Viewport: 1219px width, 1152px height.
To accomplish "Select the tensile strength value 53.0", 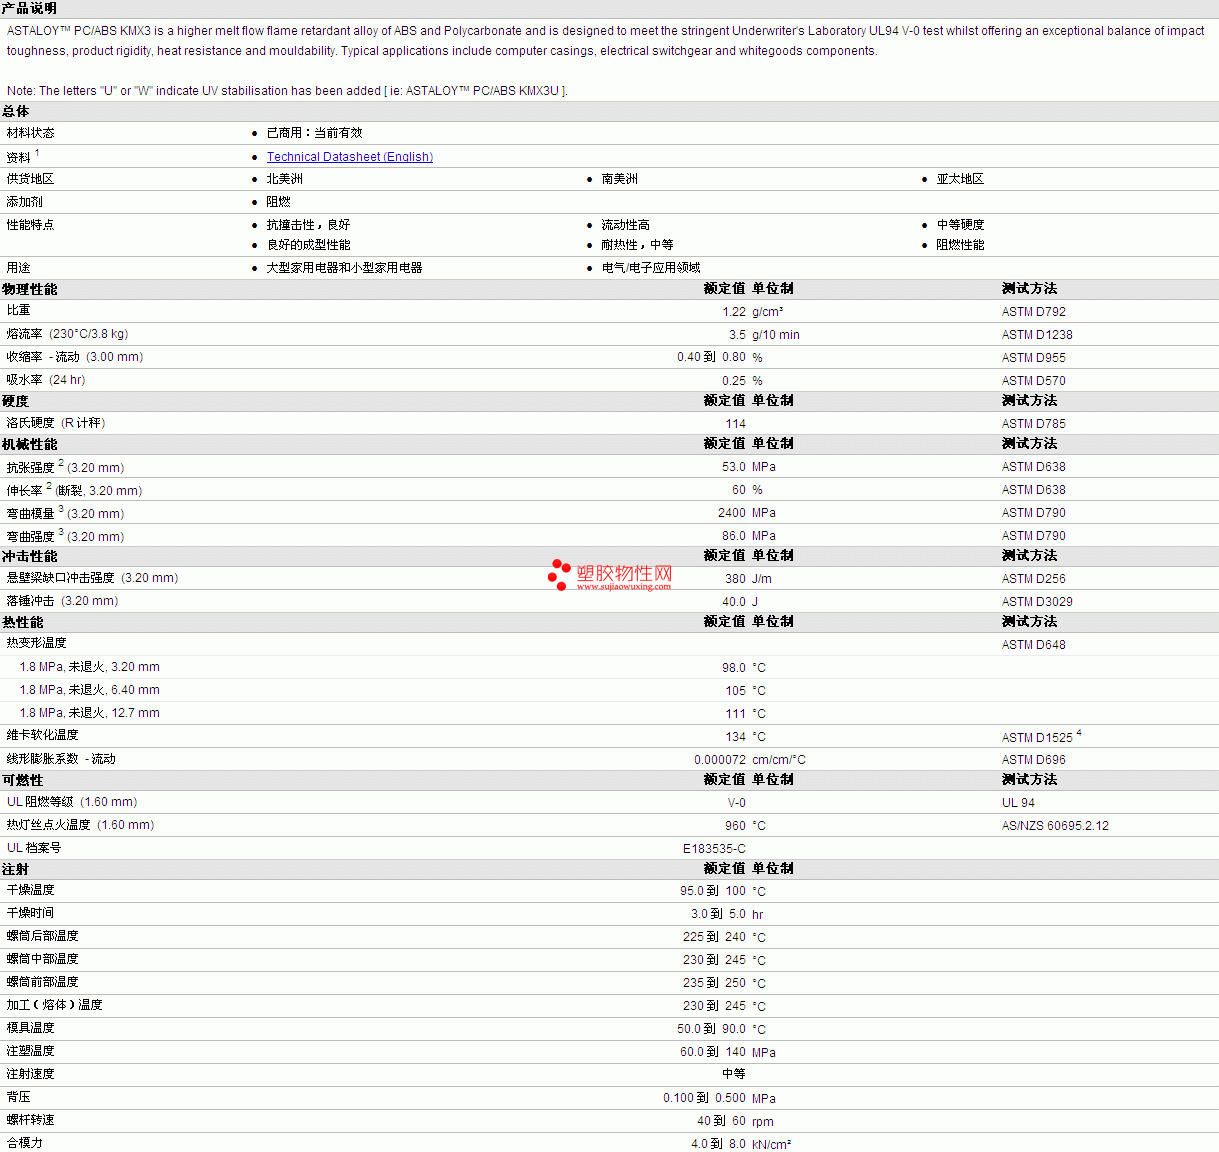I will coord(734,467).
